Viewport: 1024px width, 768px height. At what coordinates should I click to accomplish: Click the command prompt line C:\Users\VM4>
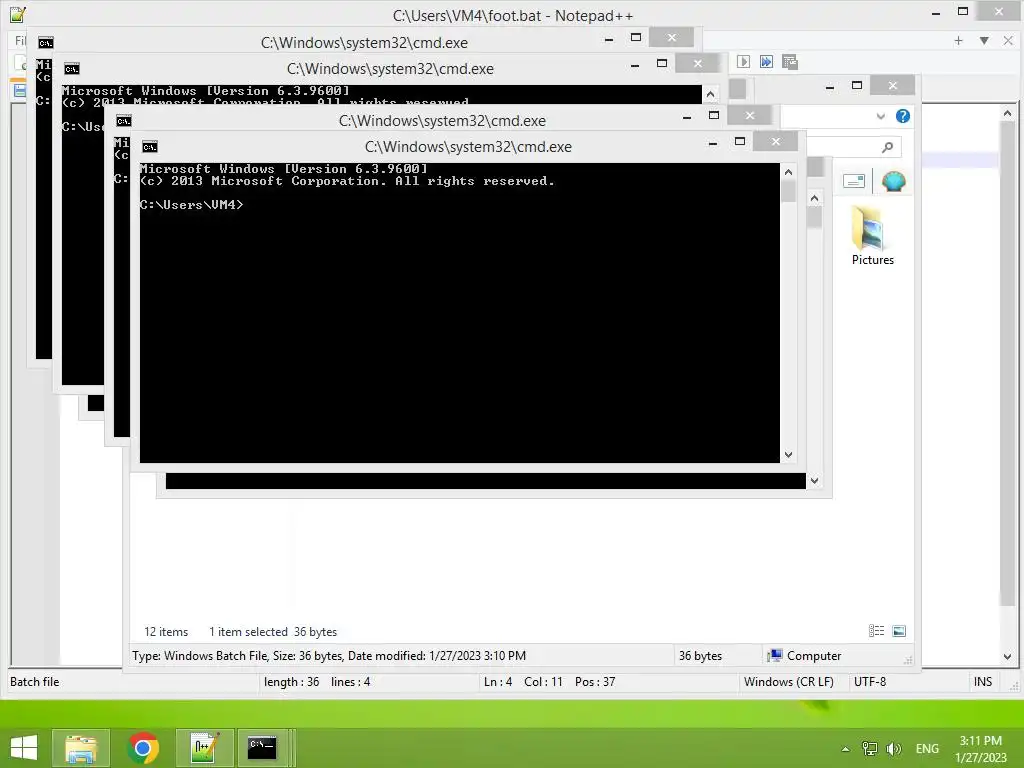pos(191,204)
